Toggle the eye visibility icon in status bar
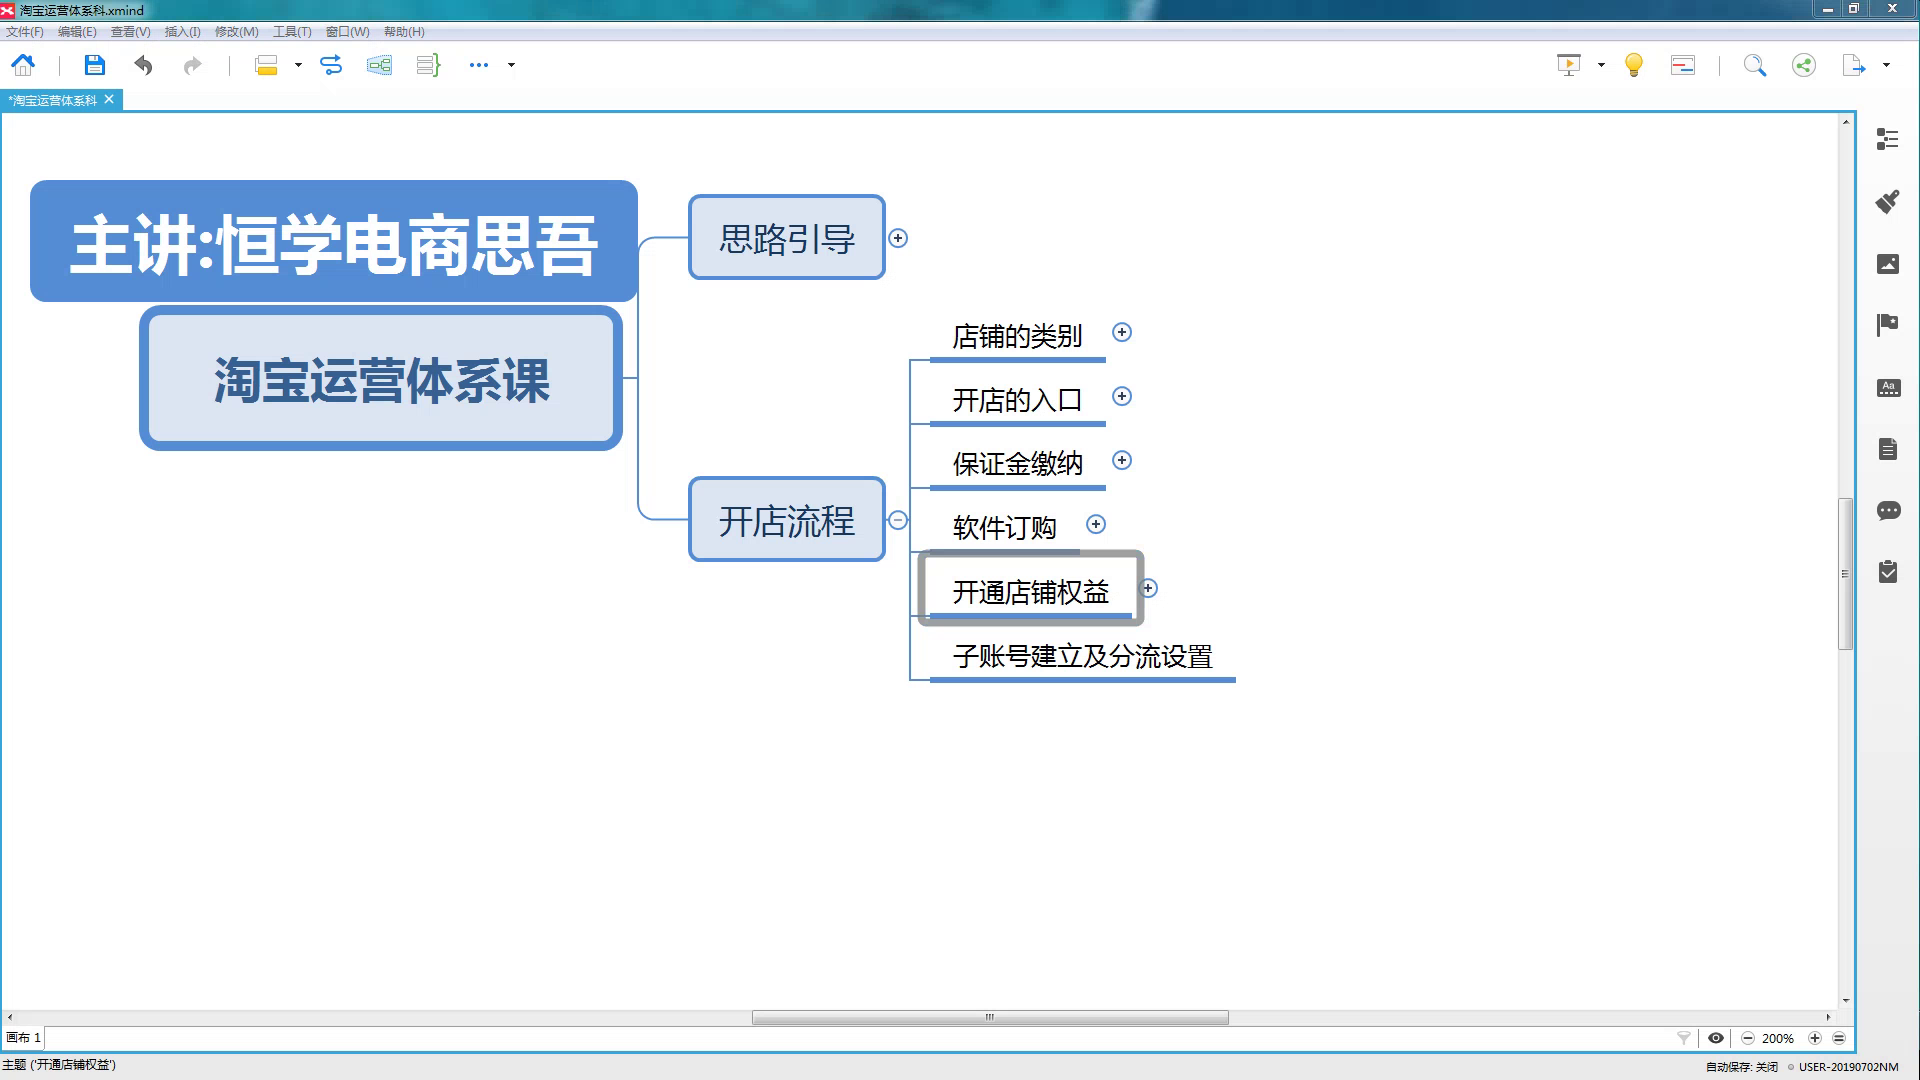This screenshot has width=1920, height=1080. (1716, 1038)
